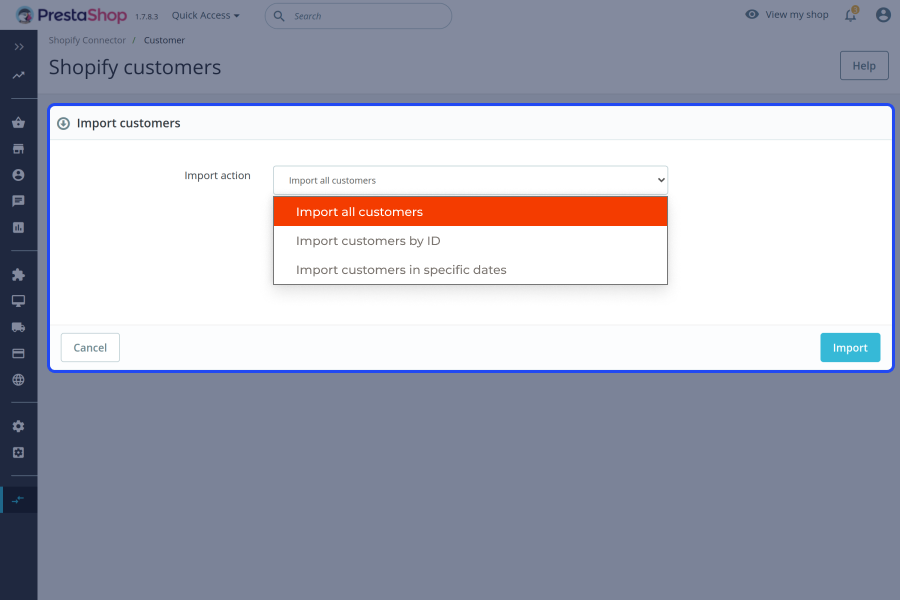Open International globe icon in sidebar
The width and height of the screenshot is (900, 600).
18,380
